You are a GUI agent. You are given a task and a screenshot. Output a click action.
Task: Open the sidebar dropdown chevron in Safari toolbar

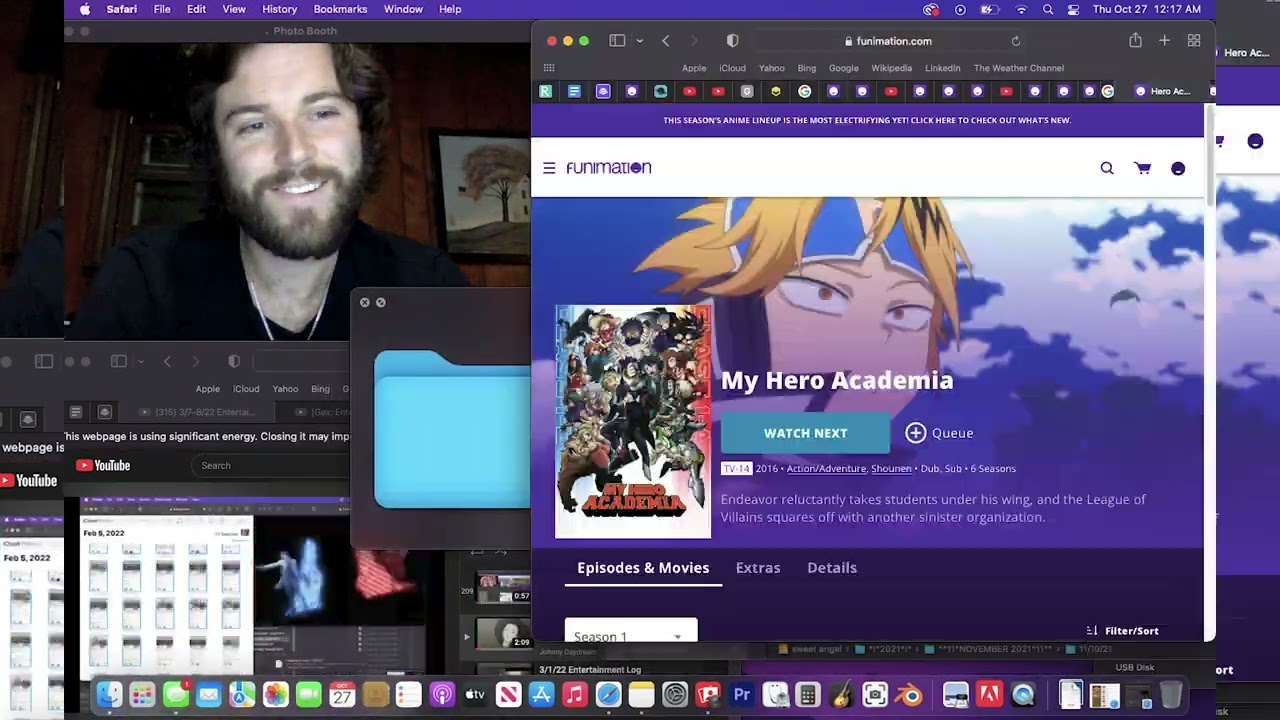[639, 41]
